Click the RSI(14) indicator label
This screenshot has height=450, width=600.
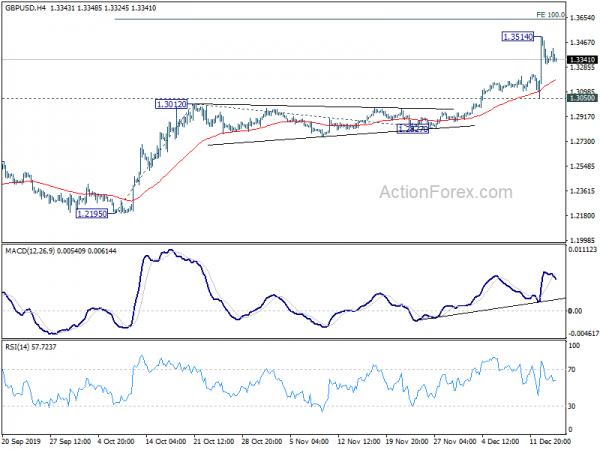pos(17,347)
